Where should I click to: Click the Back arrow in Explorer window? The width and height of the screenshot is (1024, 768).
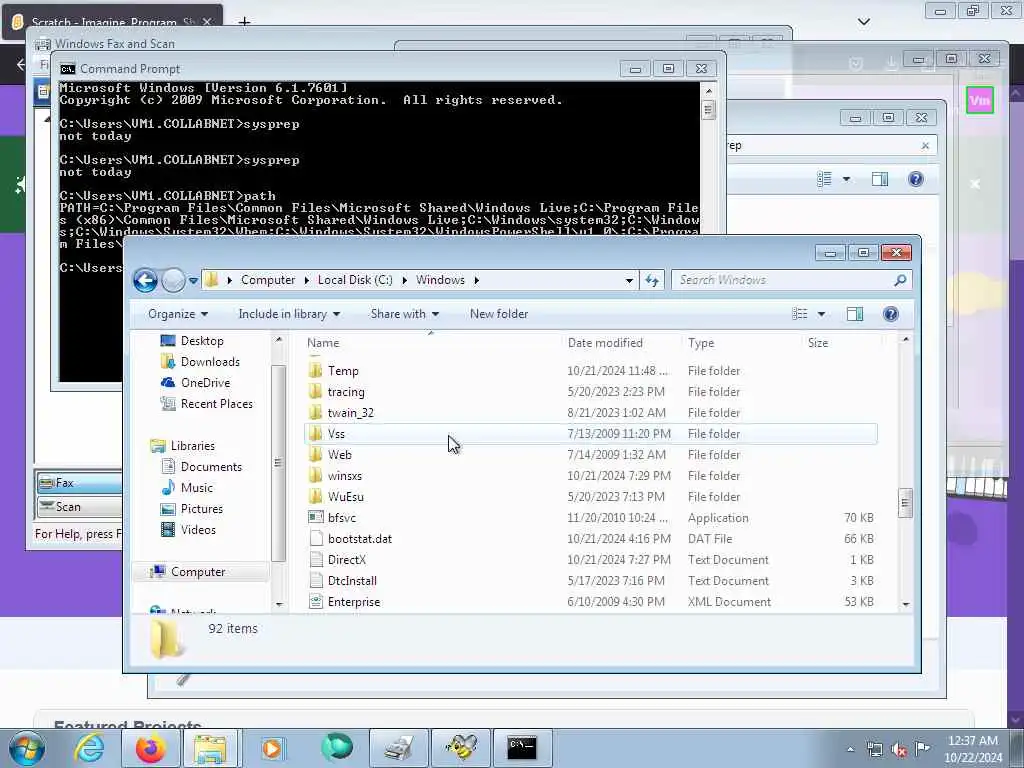[146, 281]
